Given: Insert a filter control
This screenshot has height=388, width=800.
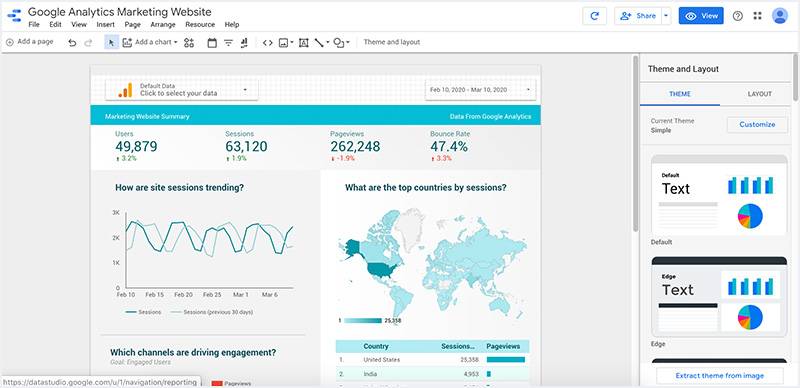Looking at the screenshot, I should 228,42.
